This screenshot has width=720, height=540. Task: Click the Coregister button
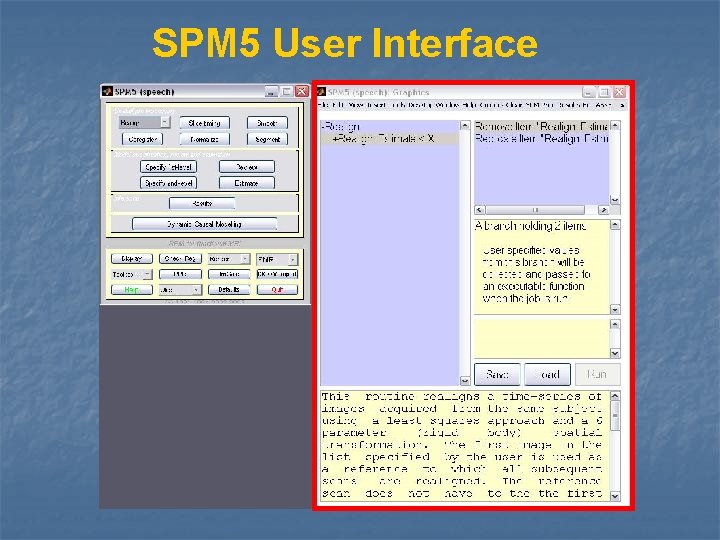(x=142, y=139)
